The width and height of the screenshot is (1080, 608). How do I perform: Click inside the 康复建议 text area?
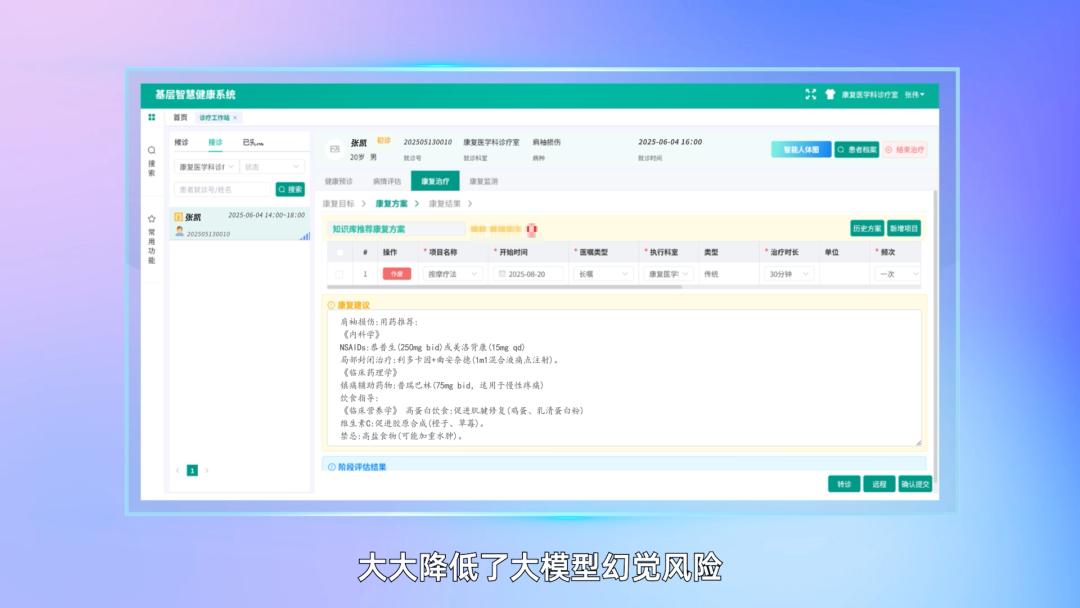pyautogui.click(x=624, y=378)
